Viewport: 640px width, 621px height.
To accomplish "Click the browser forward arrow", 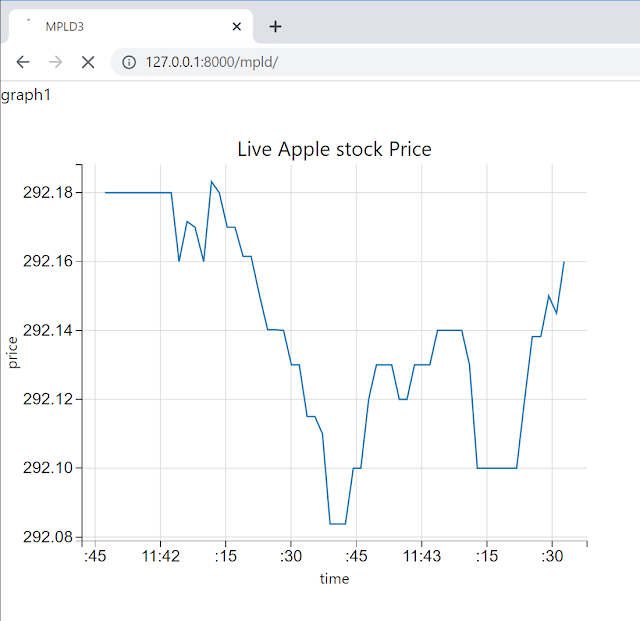I will [56, 62].
